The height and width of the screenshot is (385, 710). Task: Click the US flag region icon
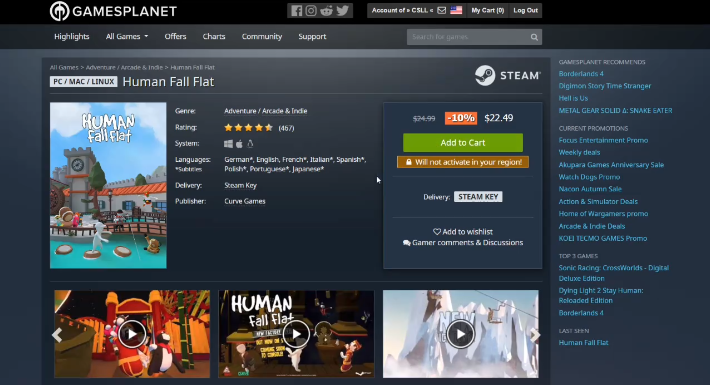[x=456, y=10]
